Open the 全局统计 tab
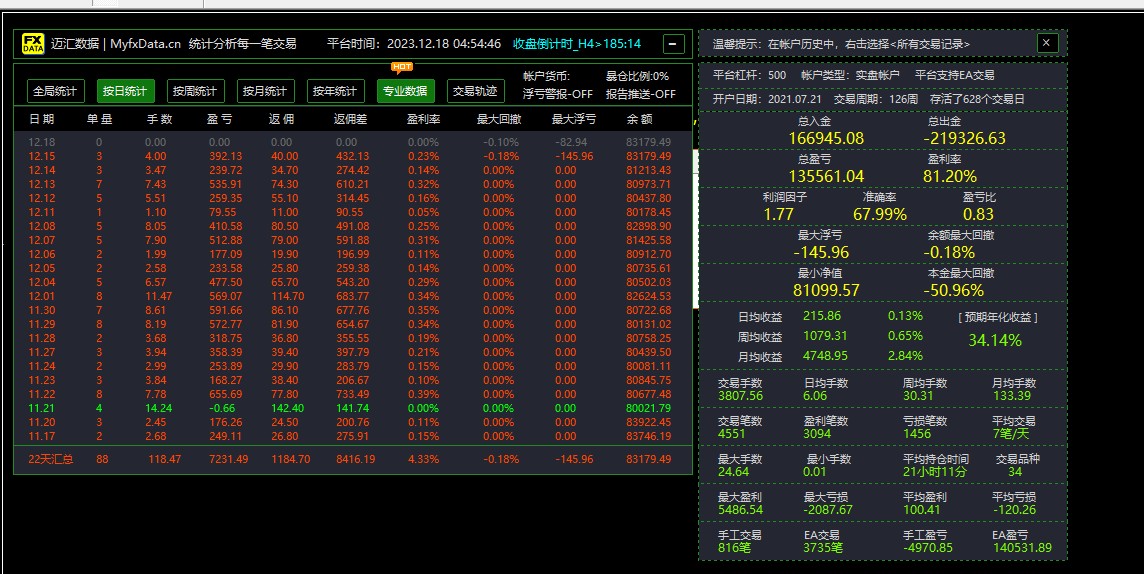 tap(55, 91)
